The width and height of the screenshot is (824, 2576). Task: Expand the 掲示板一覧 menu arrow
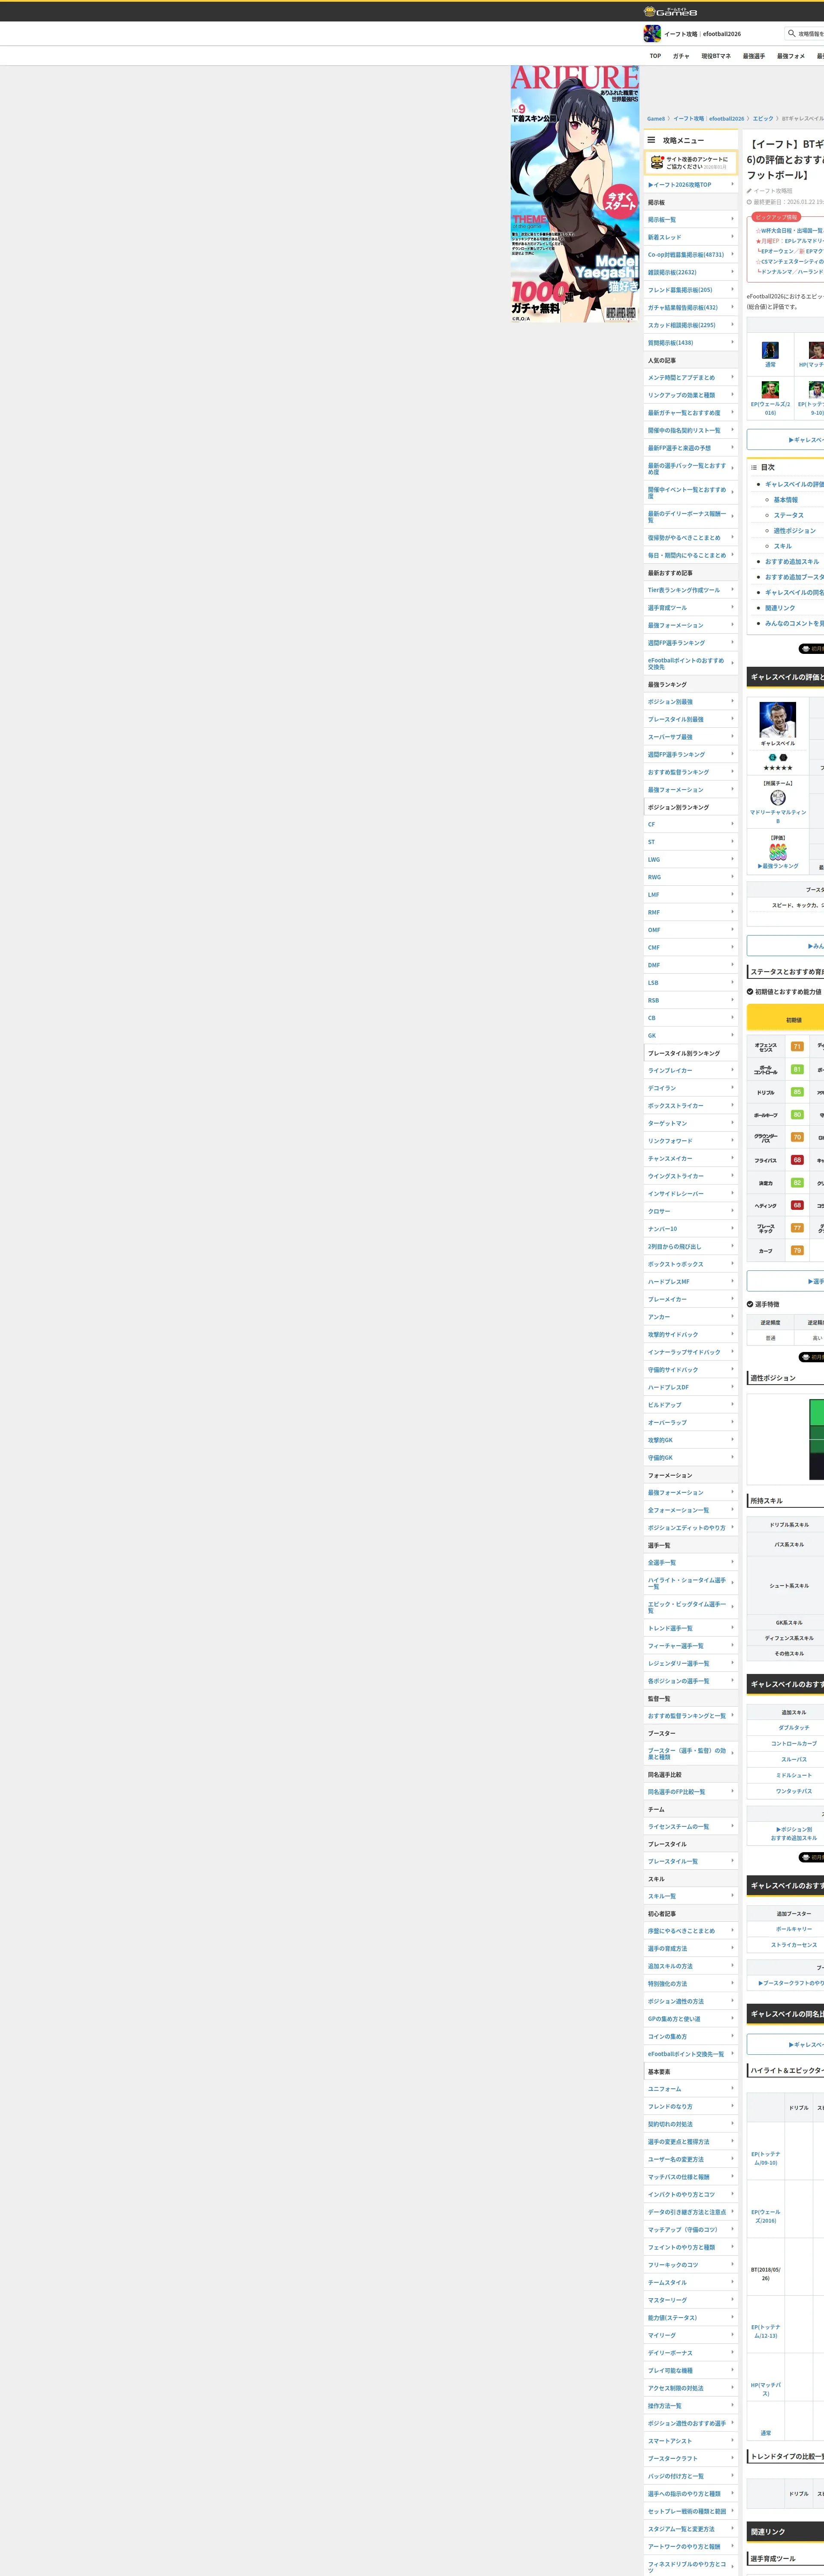[x=732, y=219]
